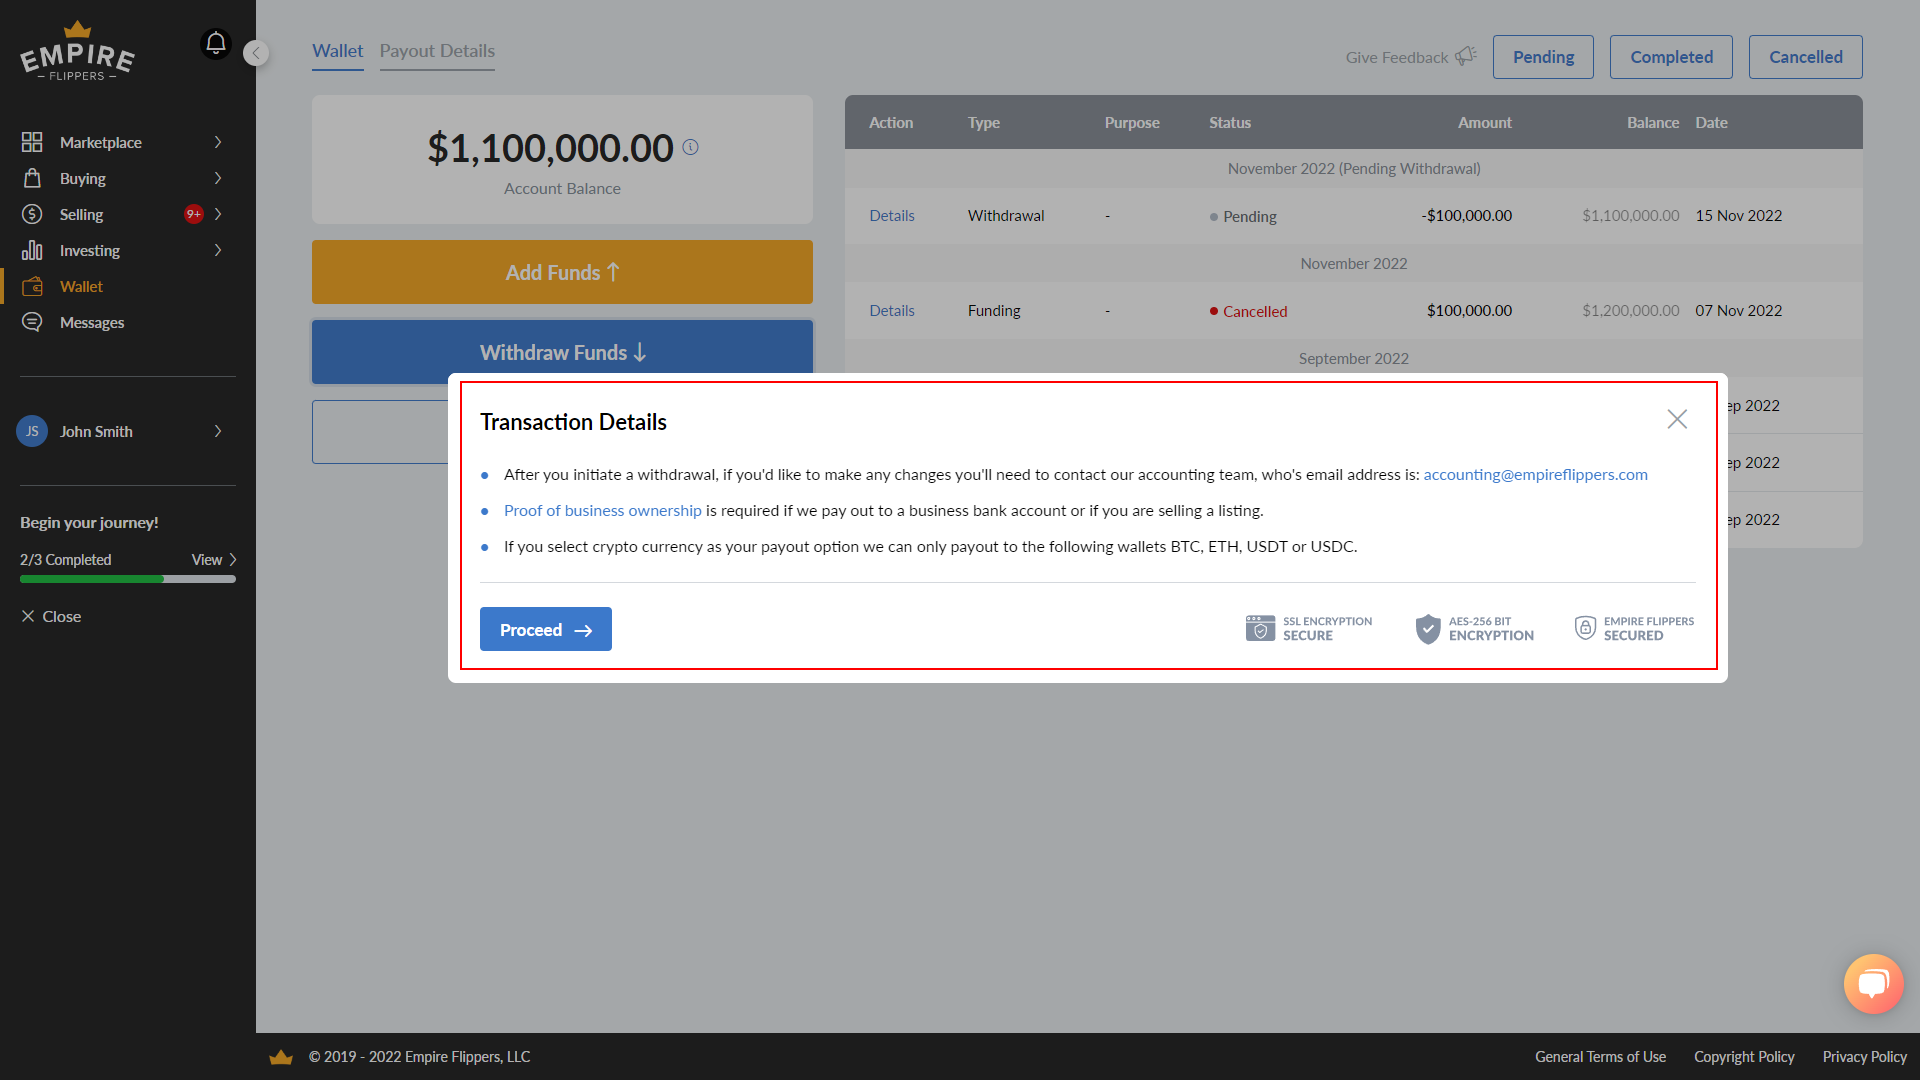The width and height of the screenshot is (1920, 1080).
Task: Close the journey panel via X
Action: pos(28,616)
